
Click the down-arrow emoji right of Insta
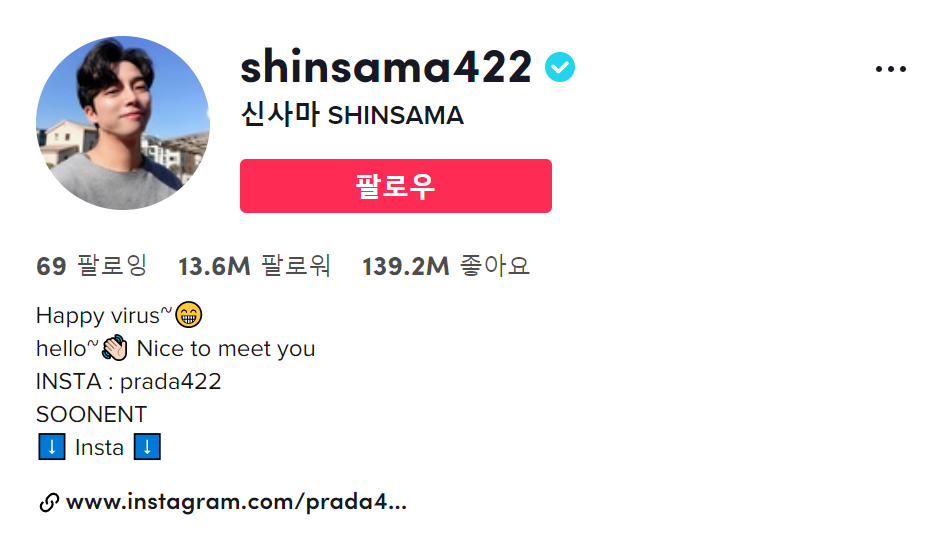(x=146, y=447)
